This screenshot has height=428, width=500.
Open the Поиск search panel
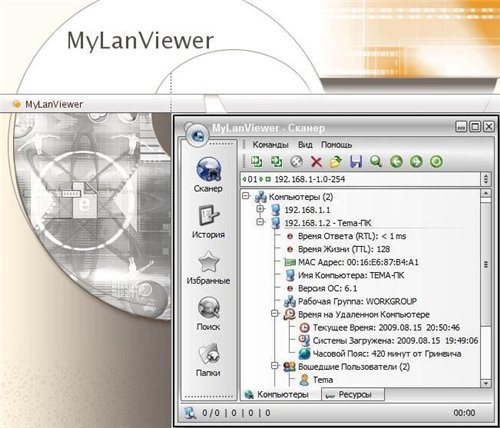click(x=208, y=314)
